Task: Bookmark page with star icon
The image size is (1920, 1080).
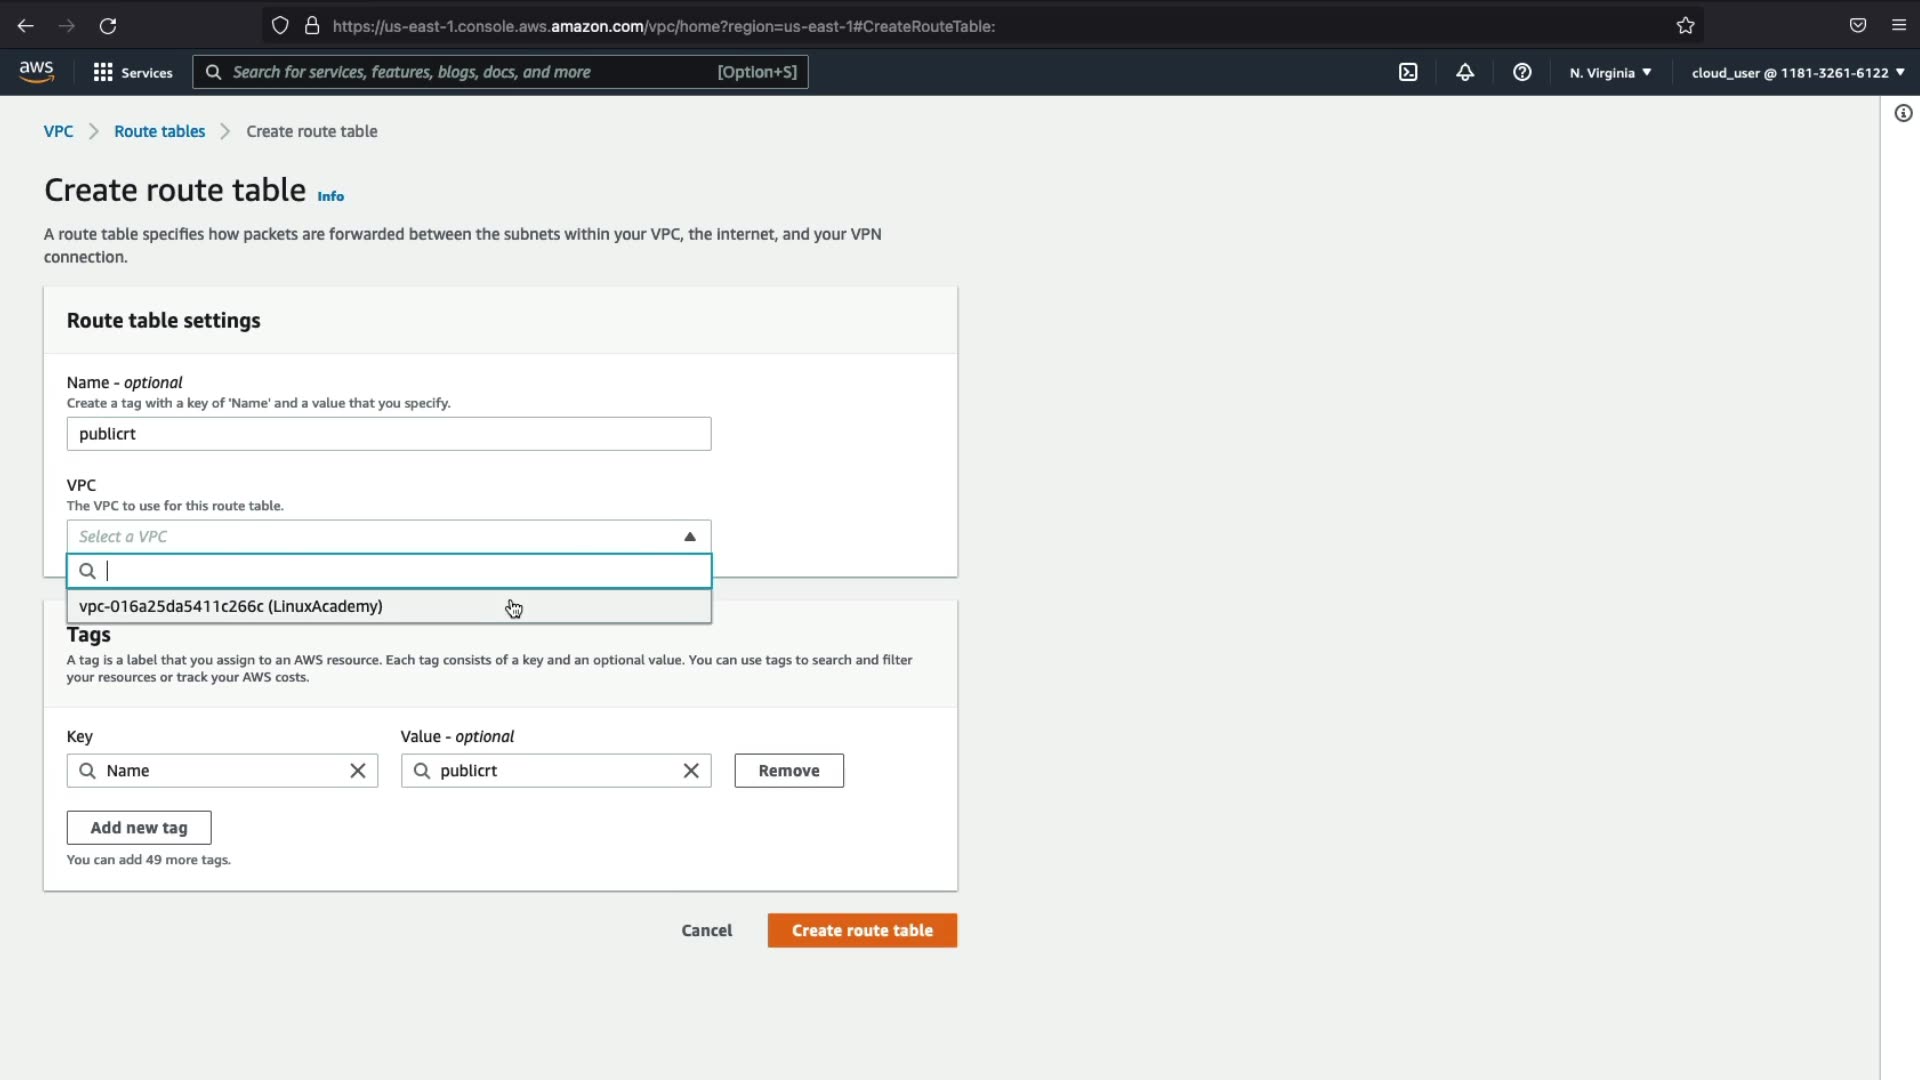Action: (1686, 26)
